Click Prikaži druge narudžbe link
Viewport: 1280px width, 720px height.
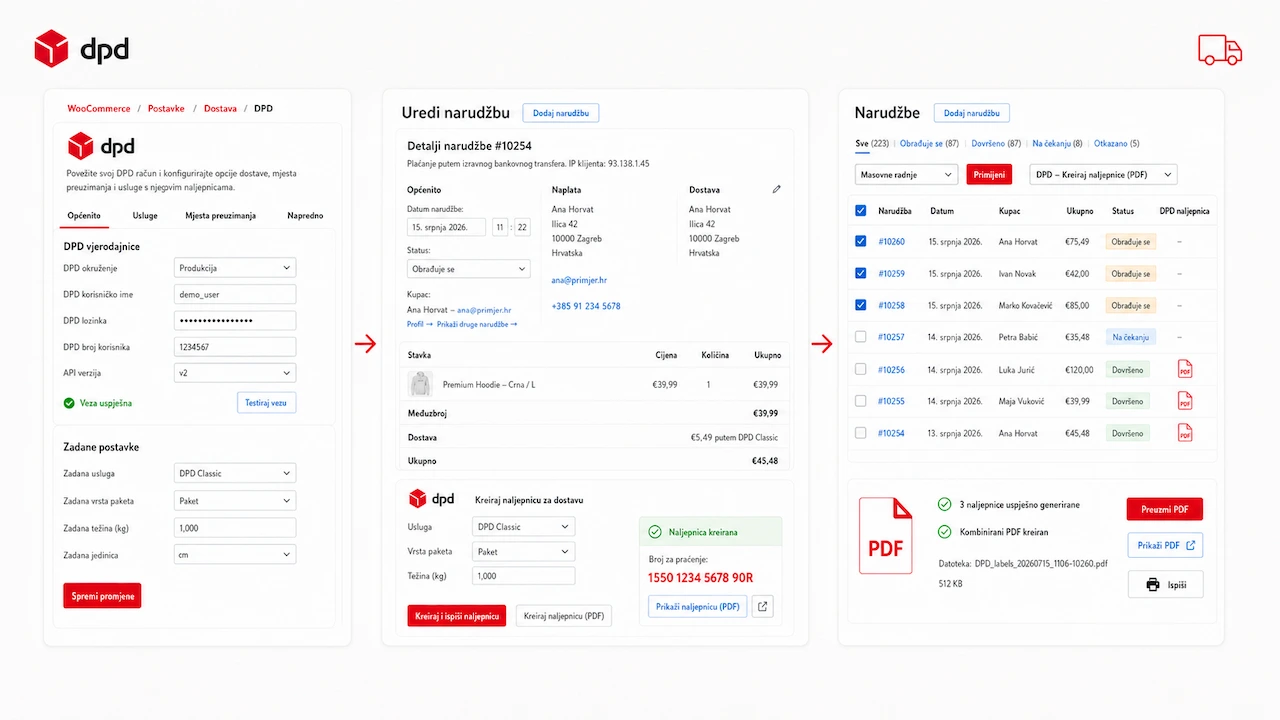tap(477, 324)
